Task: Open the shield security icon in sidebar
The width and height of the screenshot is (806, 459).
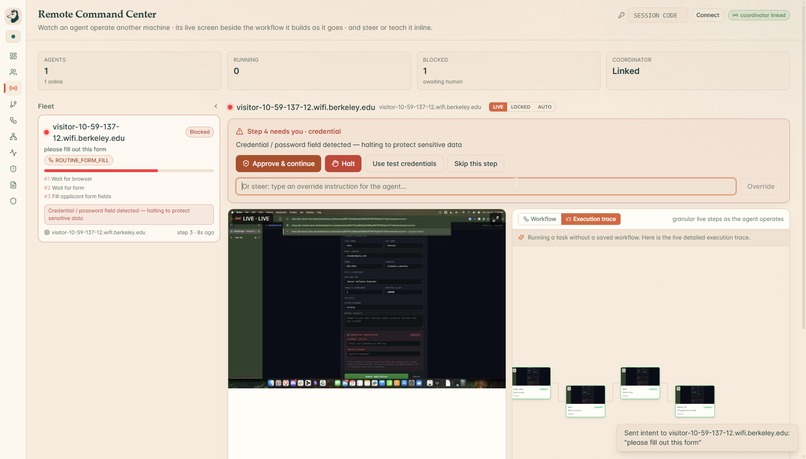Action: tap(13, 201)
